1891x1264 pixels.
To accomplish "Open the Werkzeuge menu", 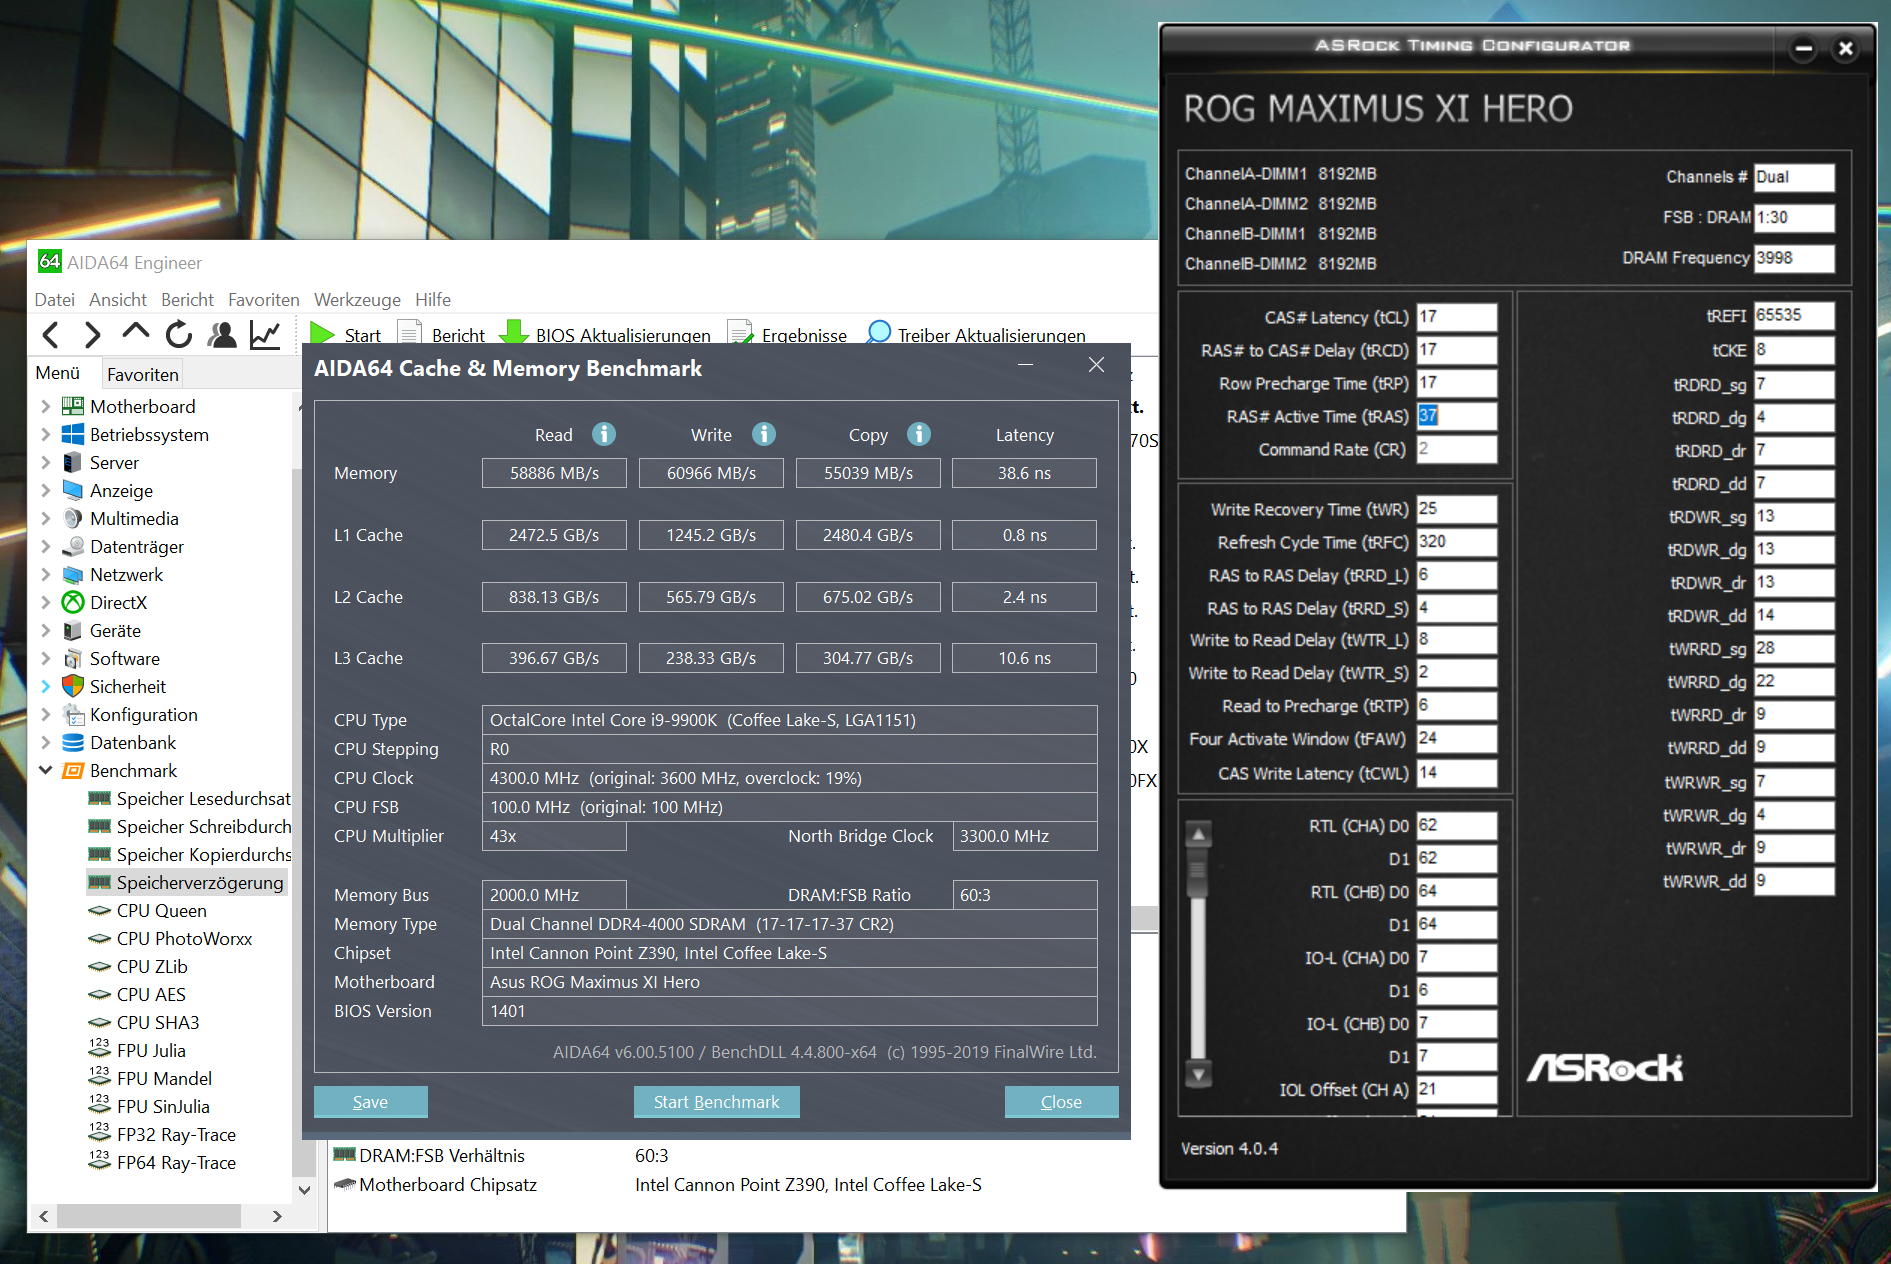I will tap(357, 300).
